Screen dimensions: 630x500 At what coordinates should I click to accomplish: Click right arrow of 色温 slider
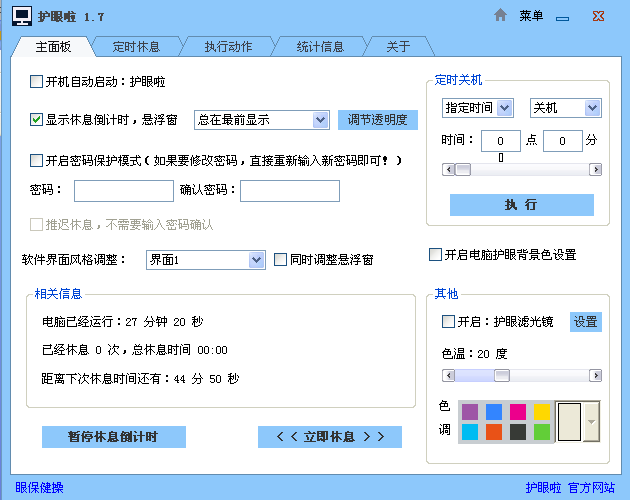(x=595, y=375)
